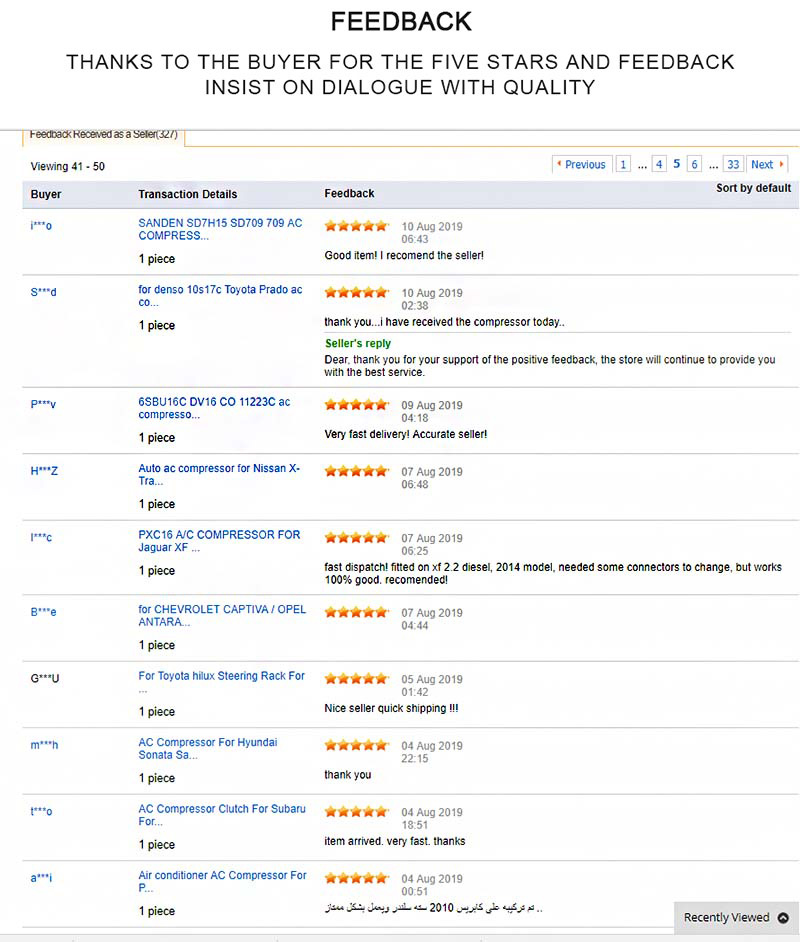
Task: Go to the Next feedback page
Action: pos(767,165)
